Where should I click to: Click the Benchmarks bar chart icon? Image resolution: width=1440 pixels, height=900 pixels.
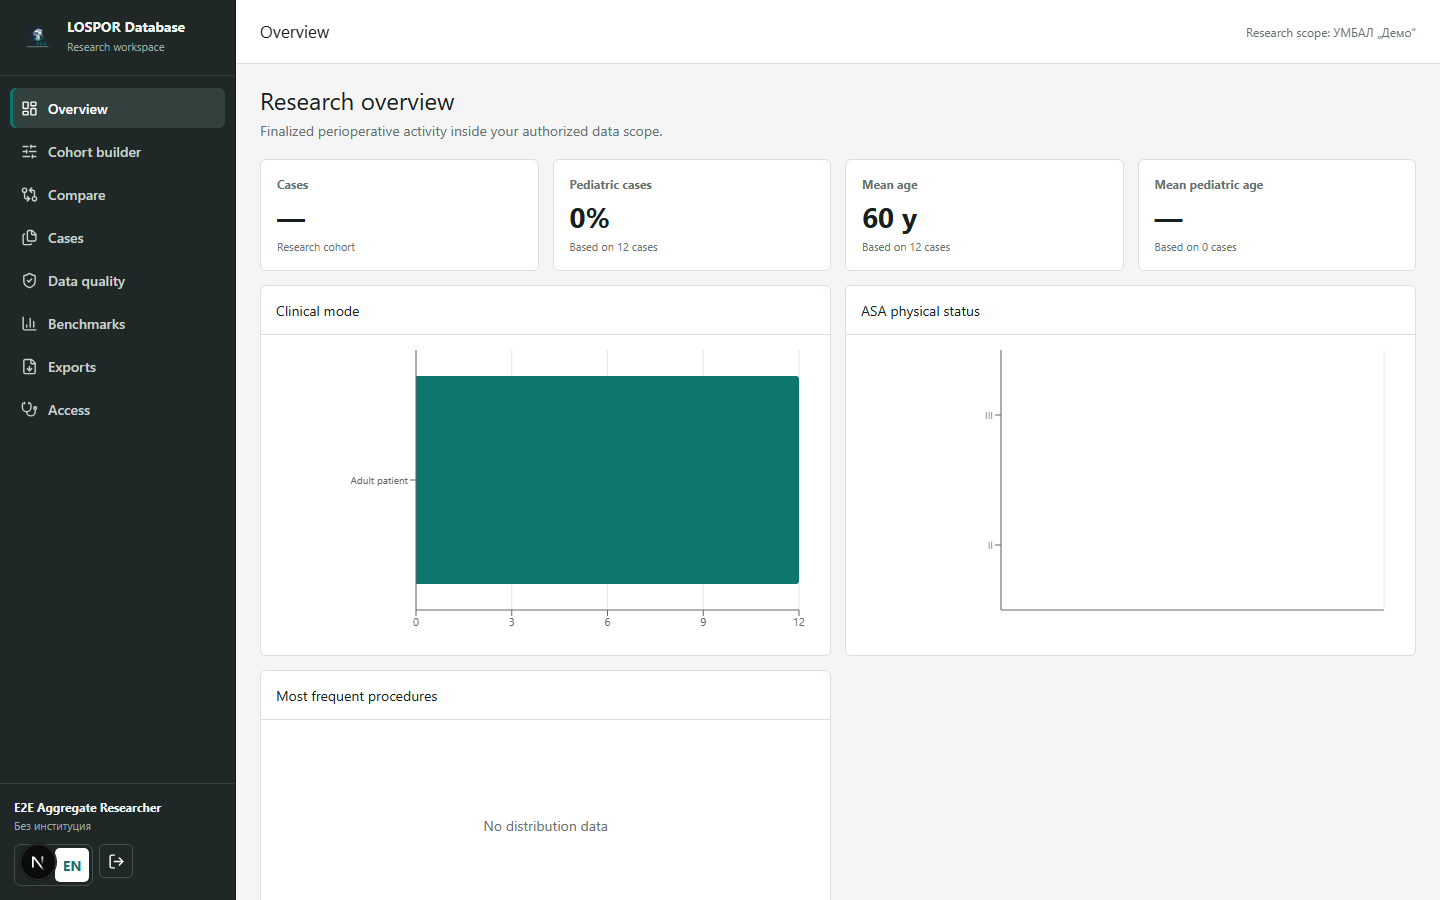coord(30,324)
